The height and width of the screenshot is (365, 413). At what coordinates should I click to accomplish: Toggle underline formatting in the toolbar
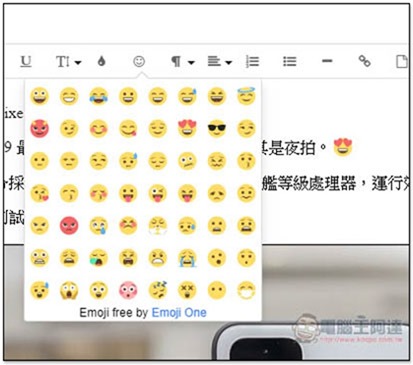[26, 62]
